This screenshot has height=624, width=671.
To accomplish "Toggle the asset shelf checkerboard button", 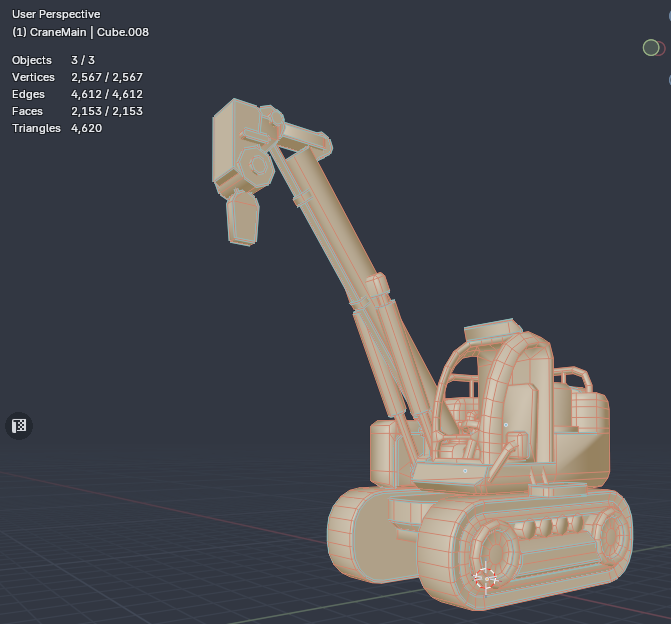I will pyautogui.click(x=19, y=426).
